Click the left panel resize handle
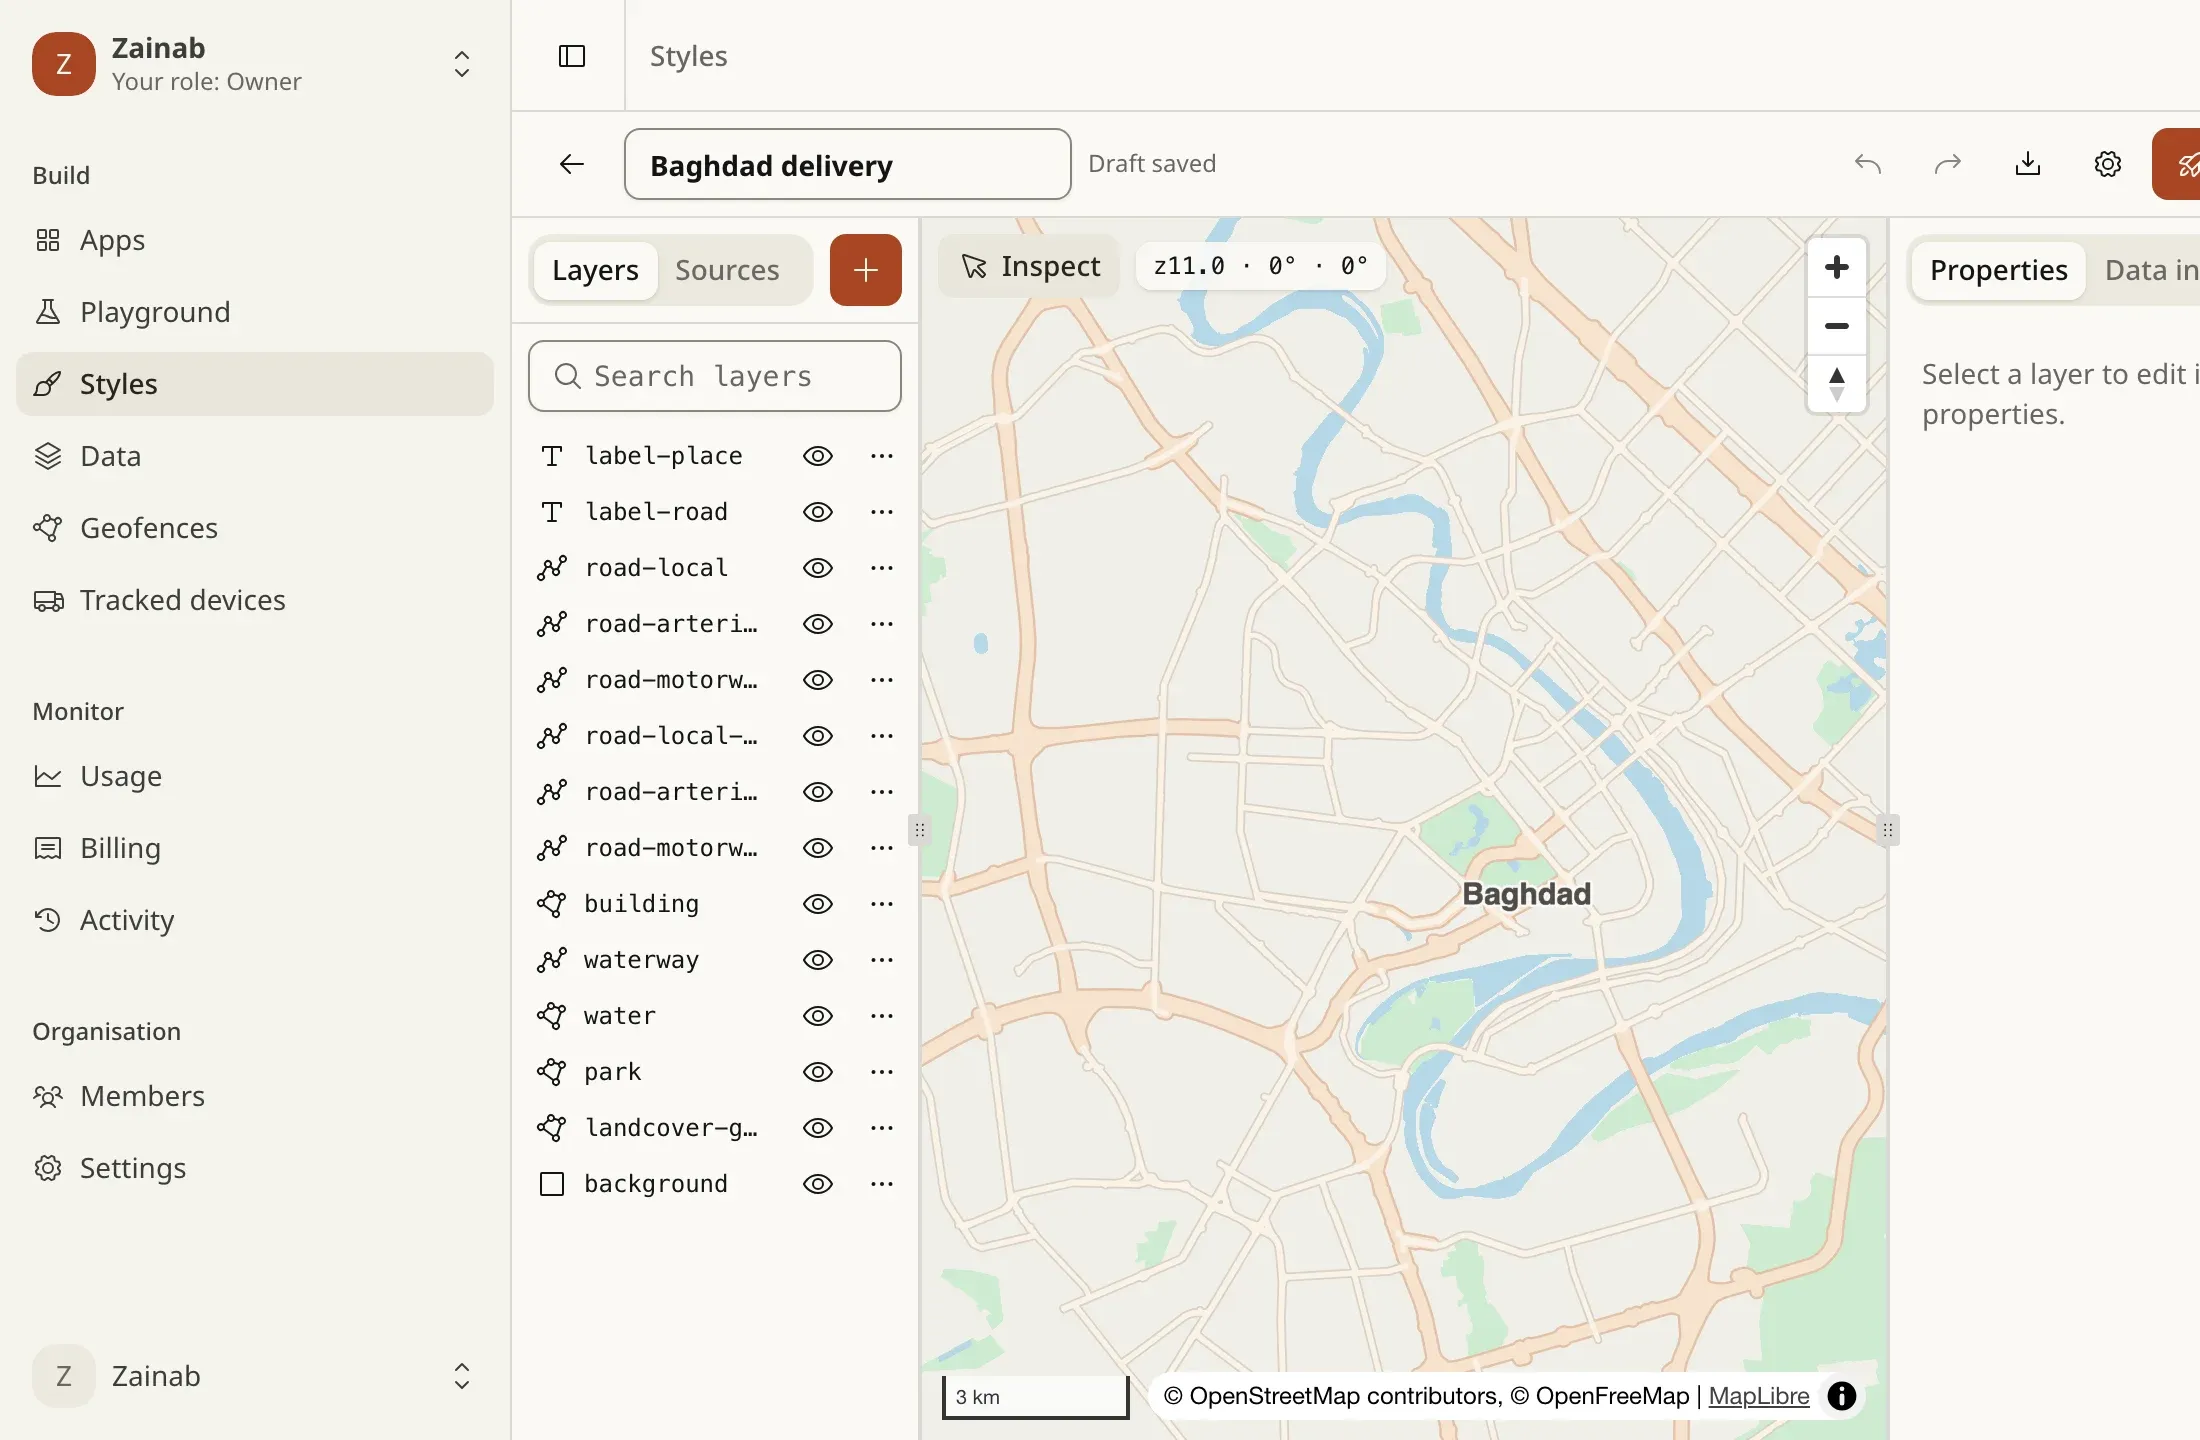The height and width of the screenshot is (1440, 2200). click(919, 830)
